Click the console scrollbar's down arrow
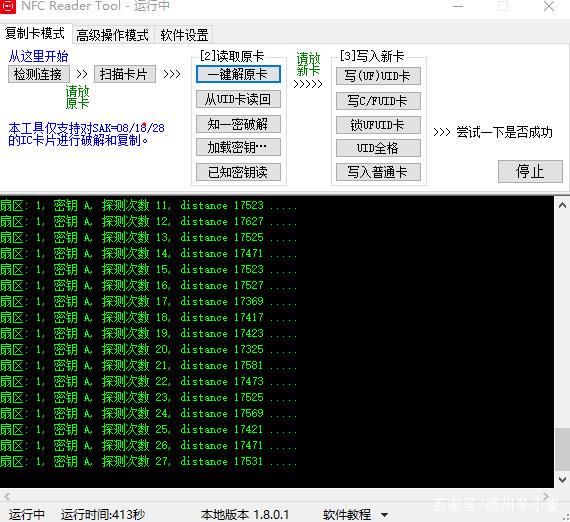 click(562, 479)
